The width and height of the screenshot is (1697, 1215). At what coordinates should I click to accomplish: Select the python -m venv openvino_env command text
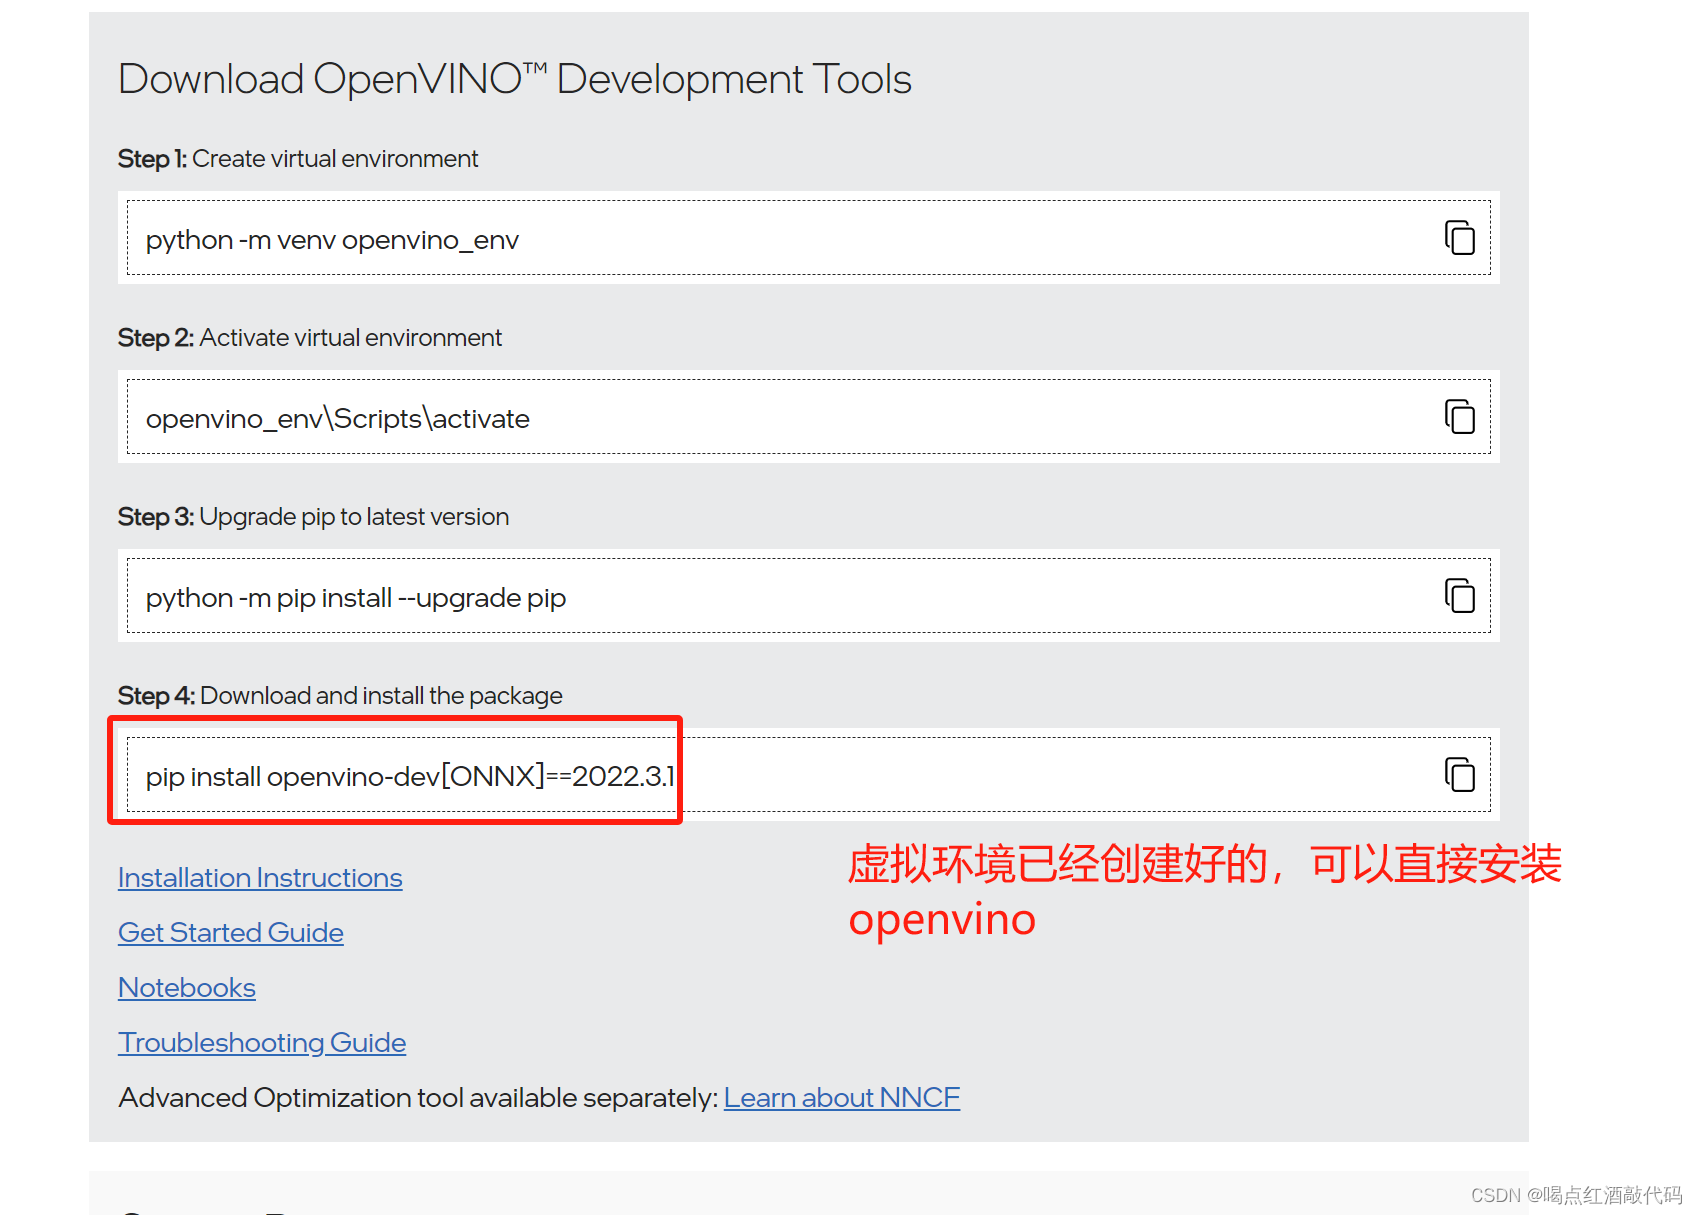click(x=333, y=239)
